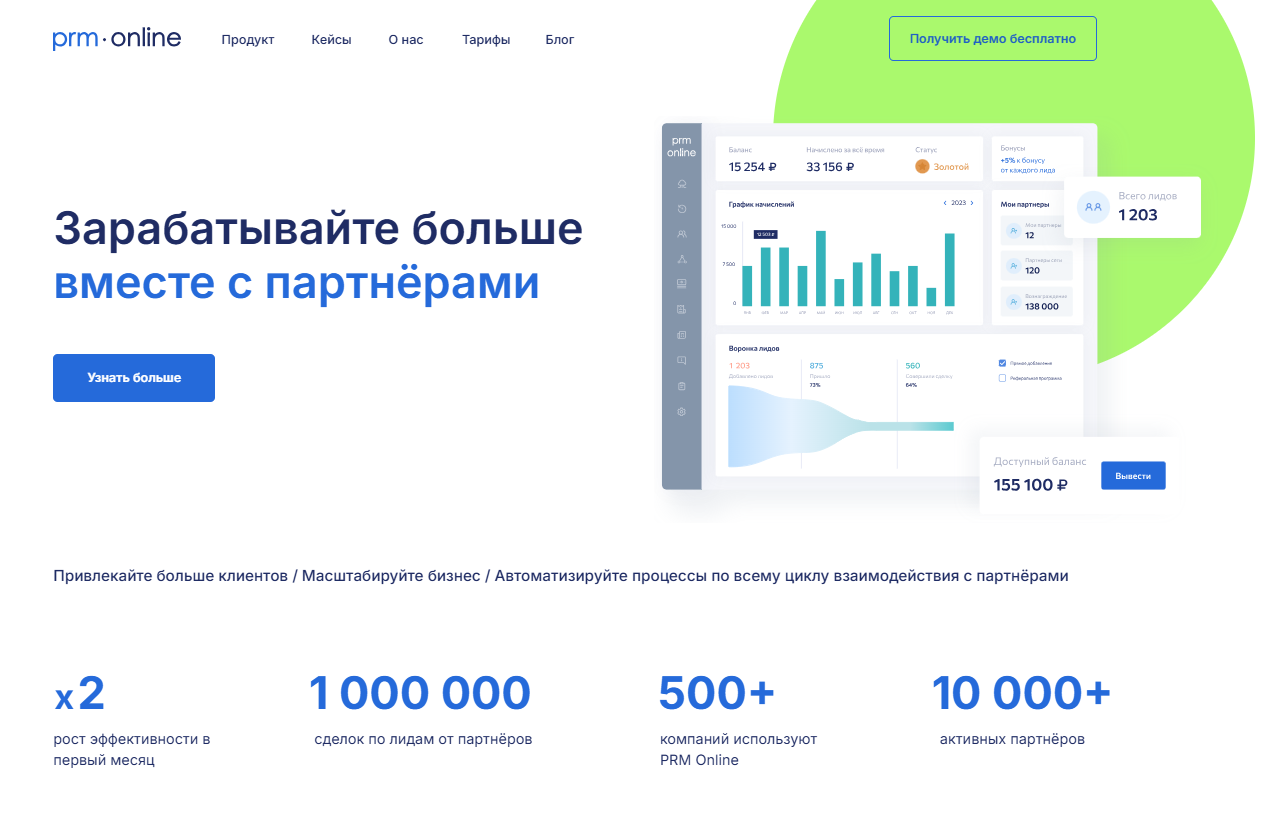The image size is (1264, 818).
Task: Click the tagline starting Привлекайте больше клиентов
Action: [561, 576]
